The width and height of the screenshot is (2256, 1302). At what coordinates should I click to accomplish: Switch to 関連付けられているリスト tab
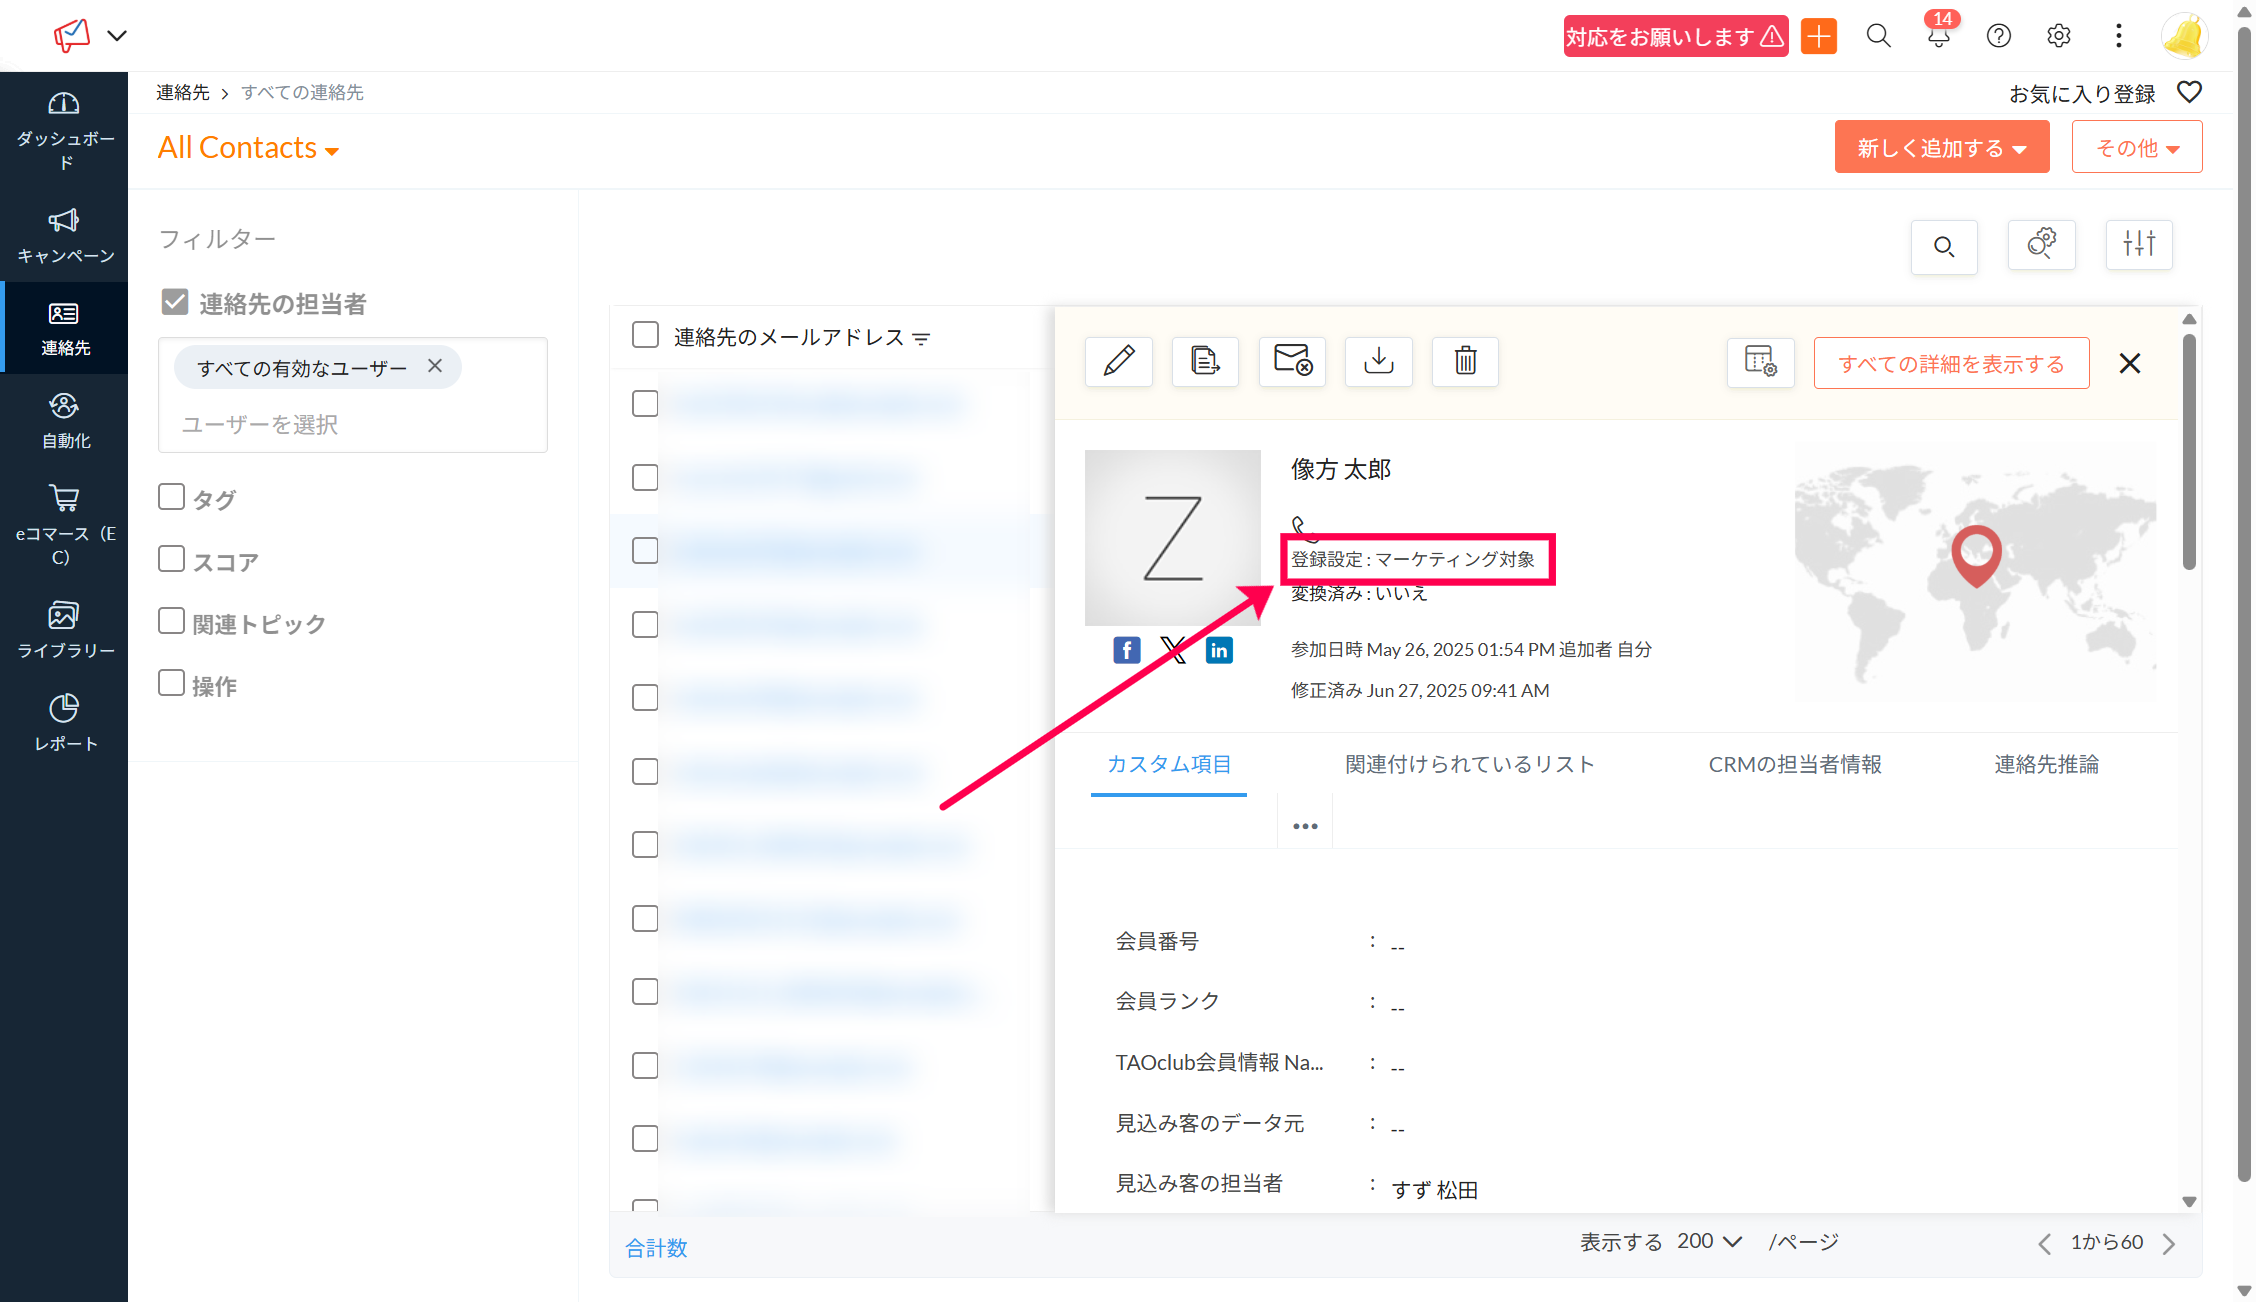coord(1469,764)
